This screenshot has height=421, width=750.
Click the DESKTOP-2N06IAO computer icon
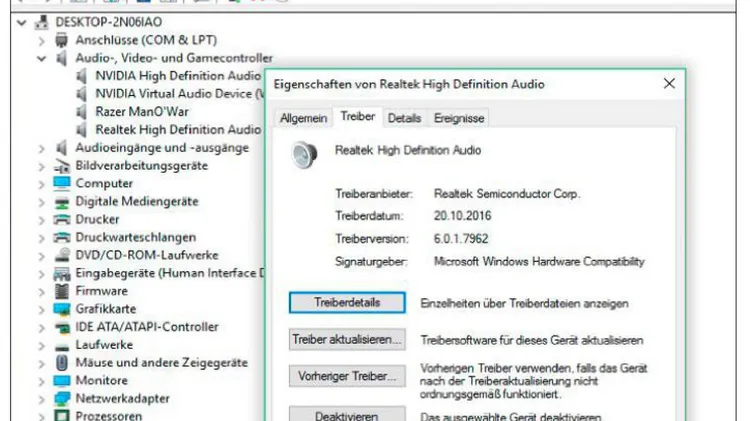(x=42, y=22)
